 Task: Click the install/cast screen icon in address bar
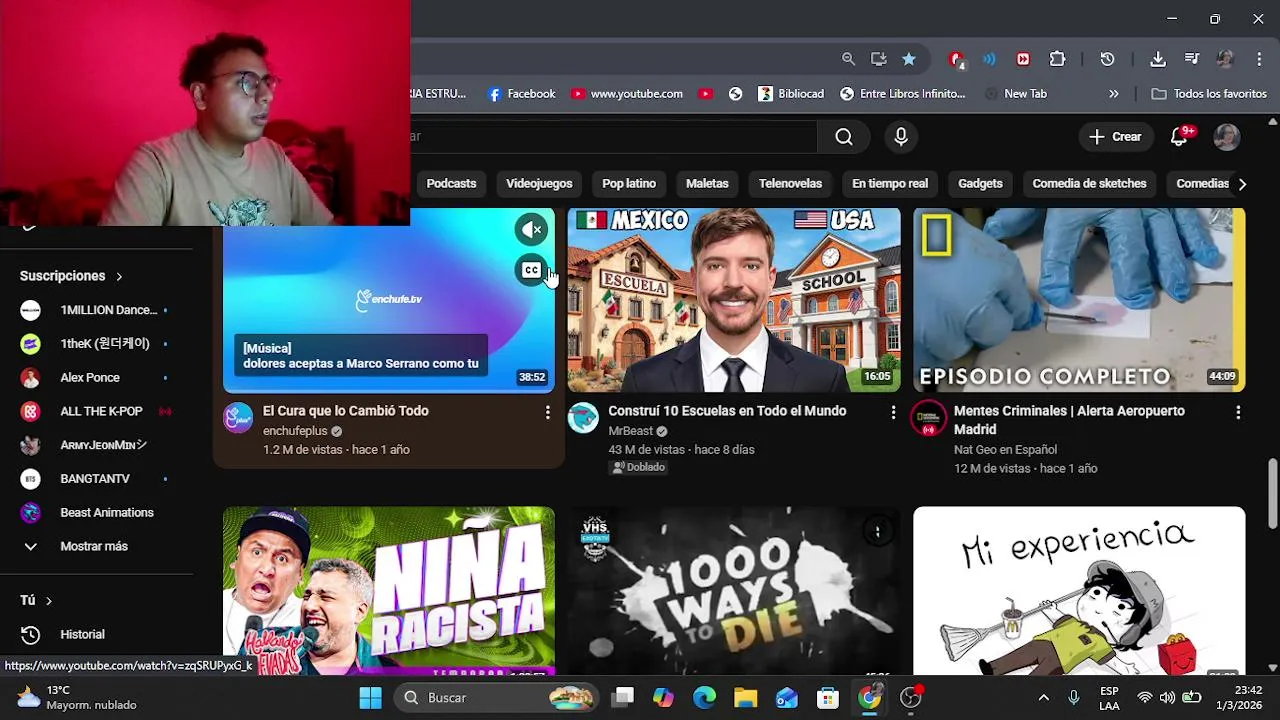click(878, 59)
